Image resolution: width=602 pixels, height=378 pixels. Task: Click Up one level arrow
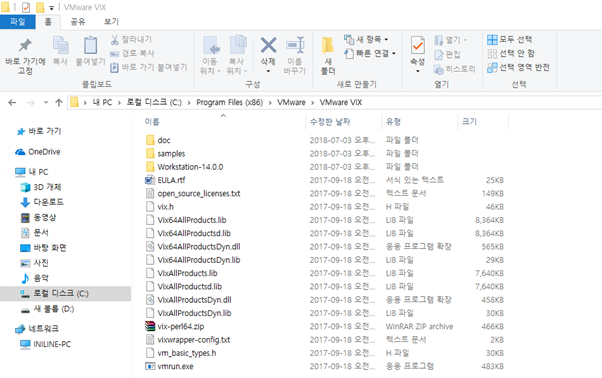click(58, 102)
